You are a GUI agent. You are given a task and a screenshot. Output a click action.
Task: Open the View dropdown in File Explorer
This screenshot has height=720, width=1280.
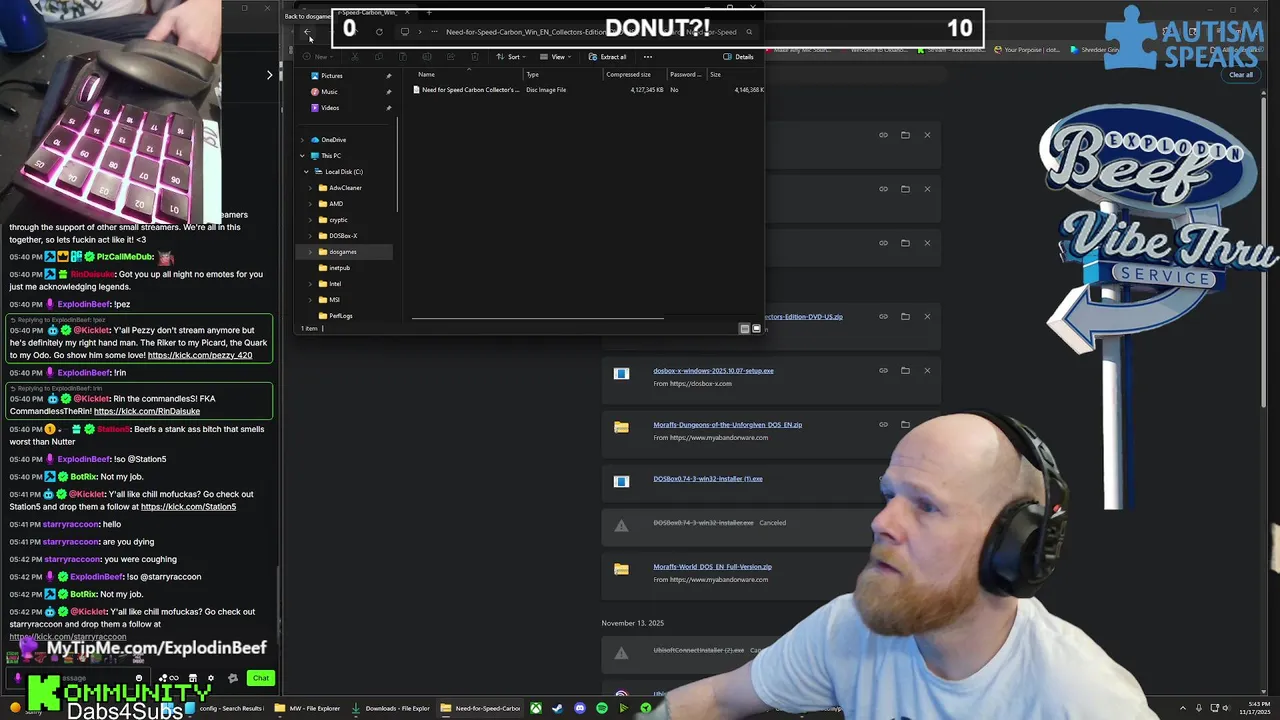[x=553, y=57]
